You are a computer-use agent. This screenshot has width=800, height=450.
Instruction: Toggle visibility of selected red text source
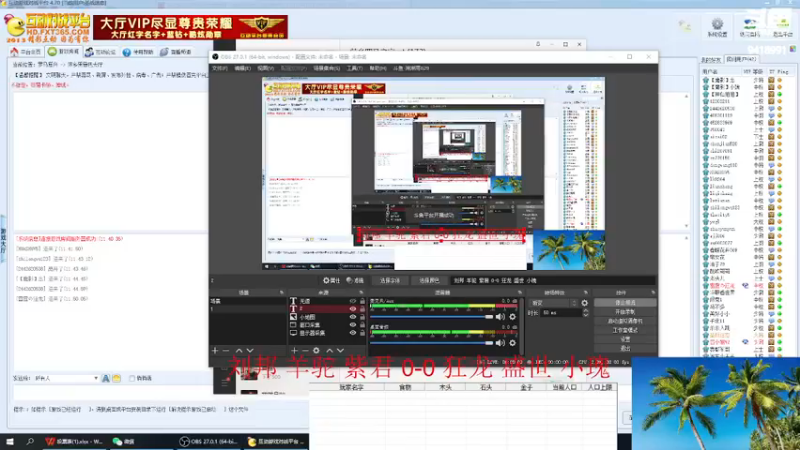point(352,309)
